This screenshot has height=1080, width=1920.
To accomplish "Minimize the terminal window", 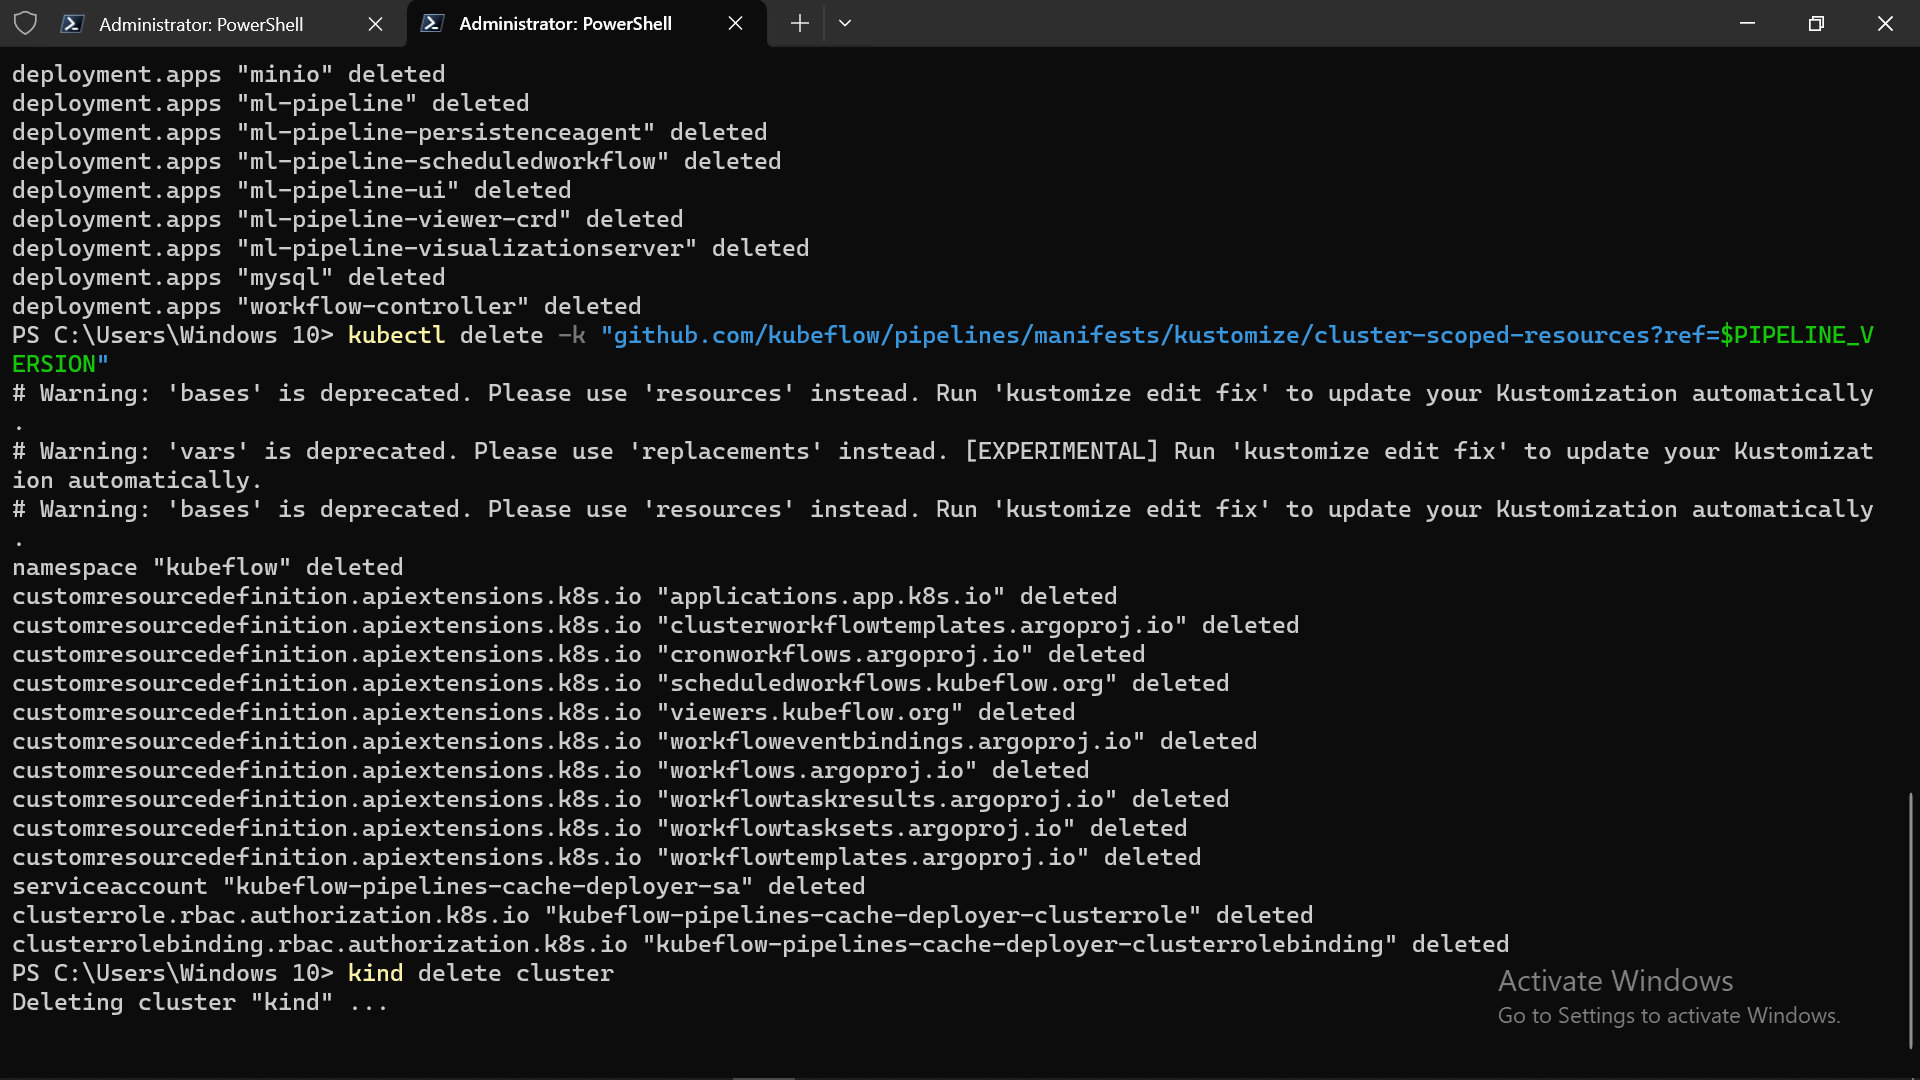I will click(1747, 23).
